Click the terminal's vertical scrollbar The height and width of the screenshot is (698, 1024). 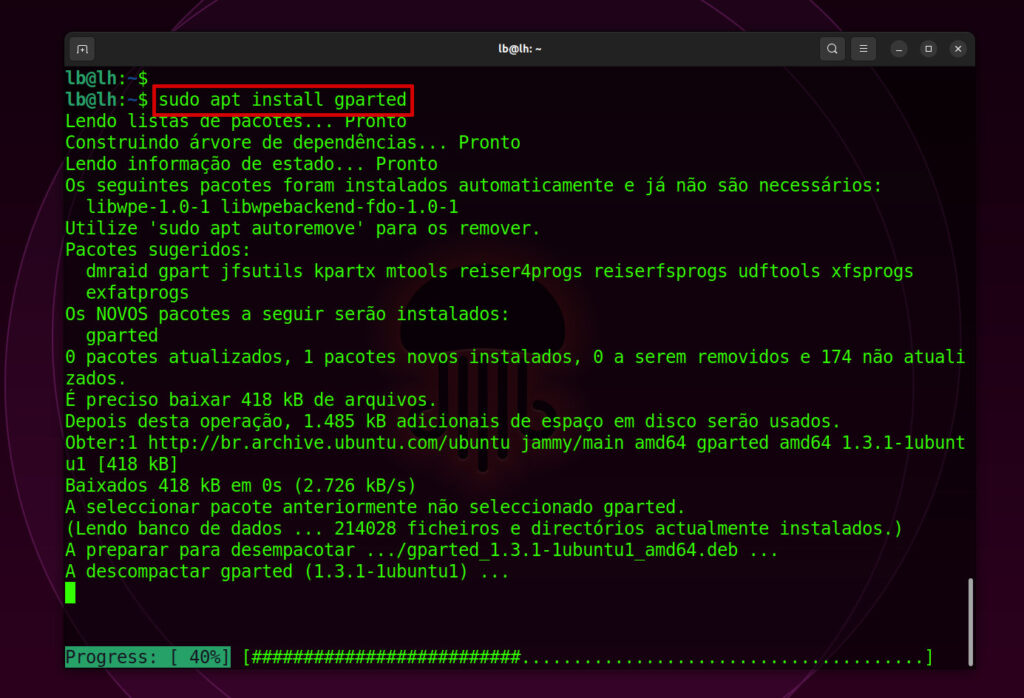(970, 621)
